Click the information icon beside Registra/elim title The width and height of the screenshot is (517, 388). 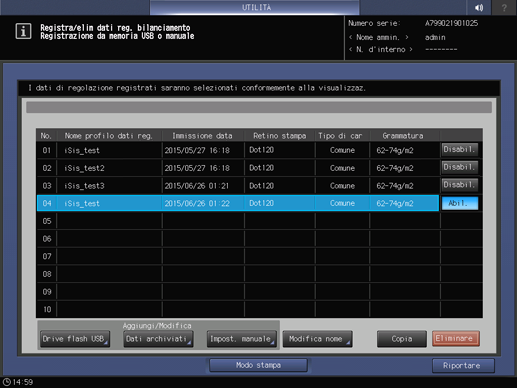[x=23, y=31]
